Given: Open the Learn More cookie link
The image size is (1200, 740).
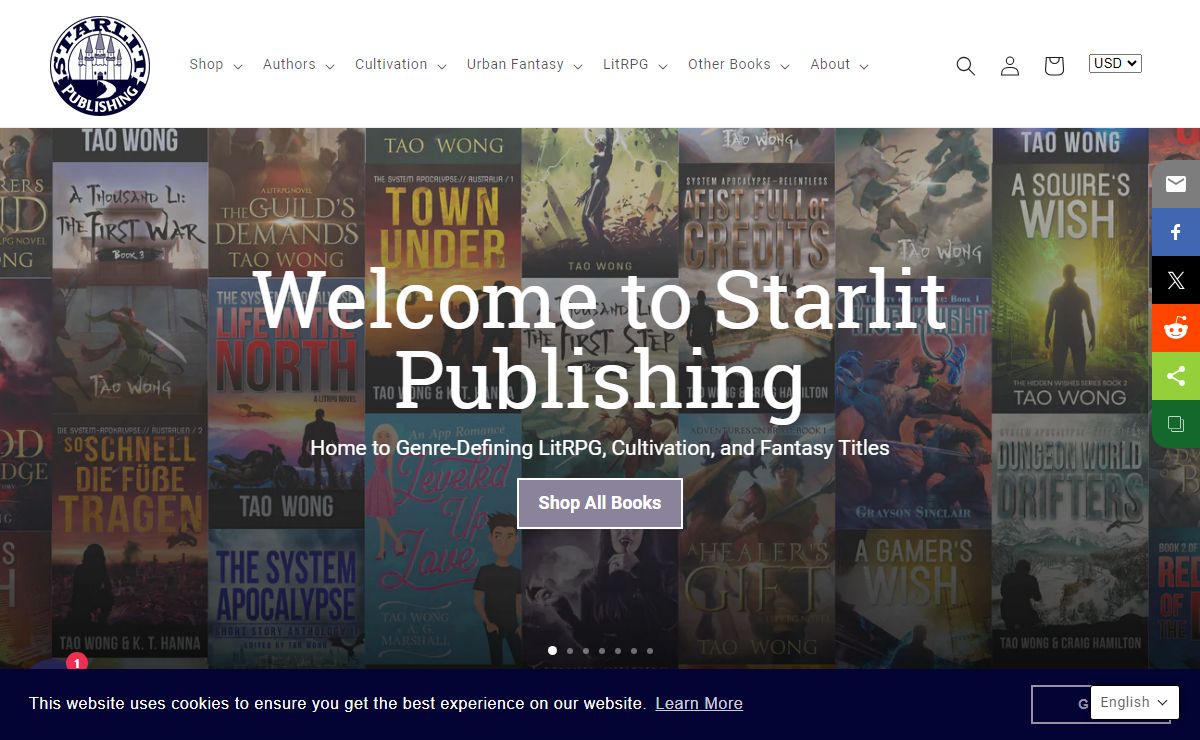Looking at the screenshot, I should [x=699, y=703].
